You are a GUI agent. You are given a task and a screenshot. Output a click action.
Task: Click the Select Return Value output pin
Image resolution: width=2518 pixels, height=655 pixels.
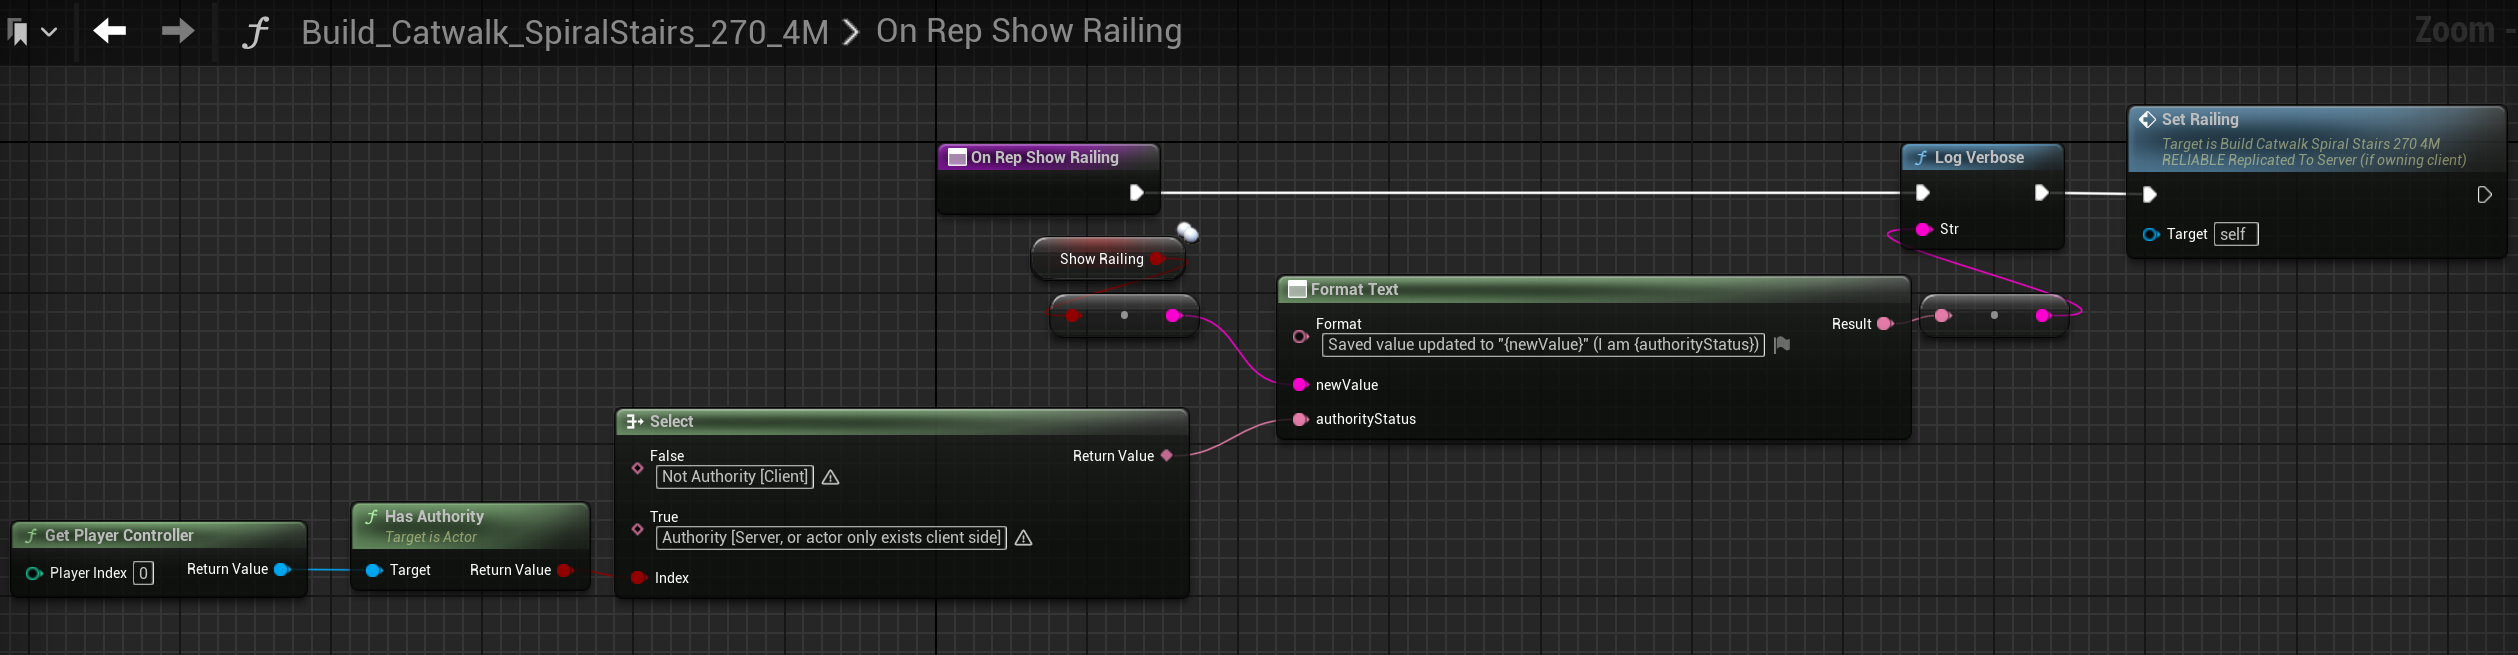1166,456
